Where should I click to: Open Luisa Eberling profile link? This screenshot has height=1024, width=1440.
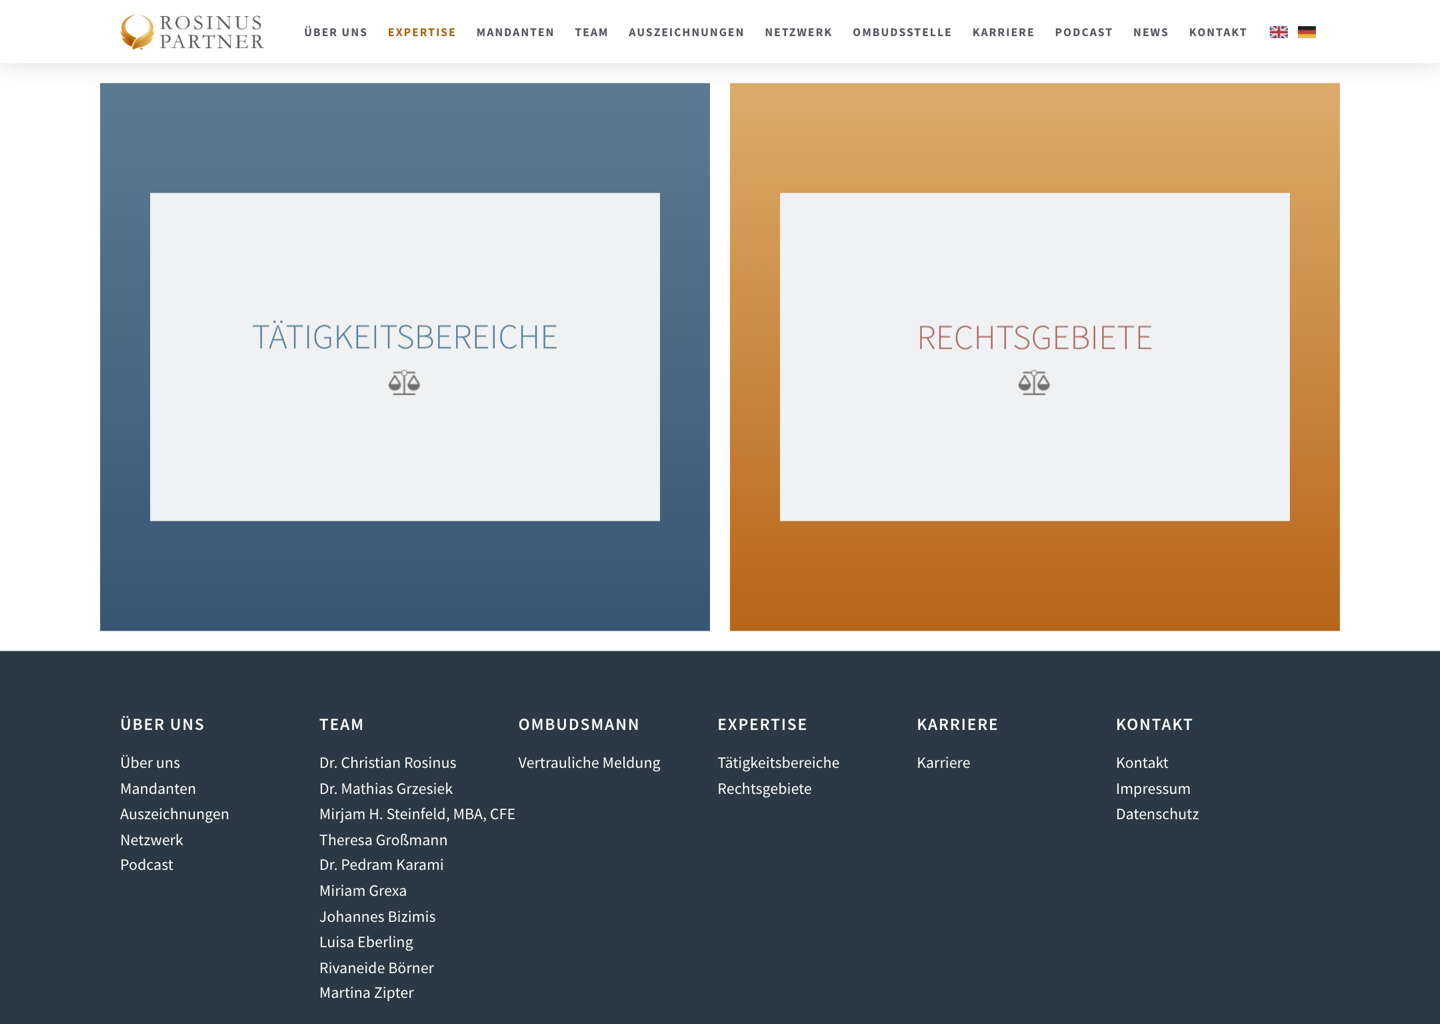pyautogui.click(x=366, y=942)
